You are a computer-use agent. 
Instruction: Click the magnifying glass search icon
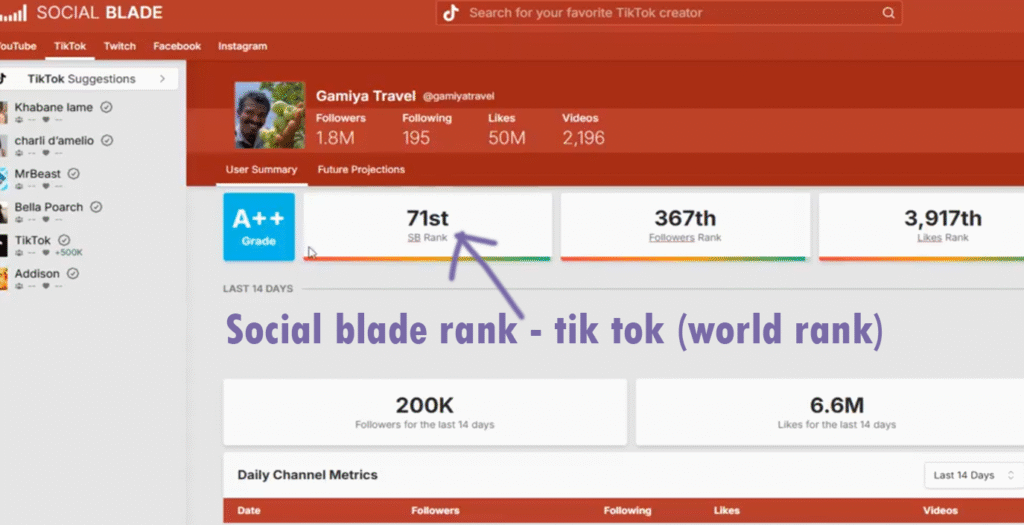pos(887,13)
